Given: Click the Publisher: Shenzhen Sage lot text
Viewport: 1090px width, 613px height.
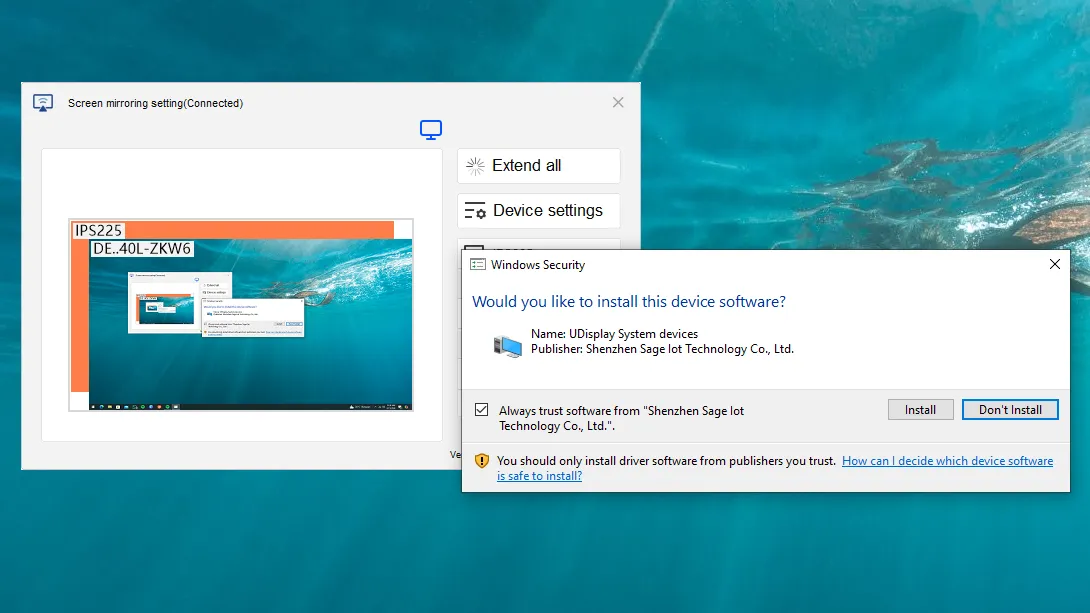Looking at the screenshot, I should 662,349.
